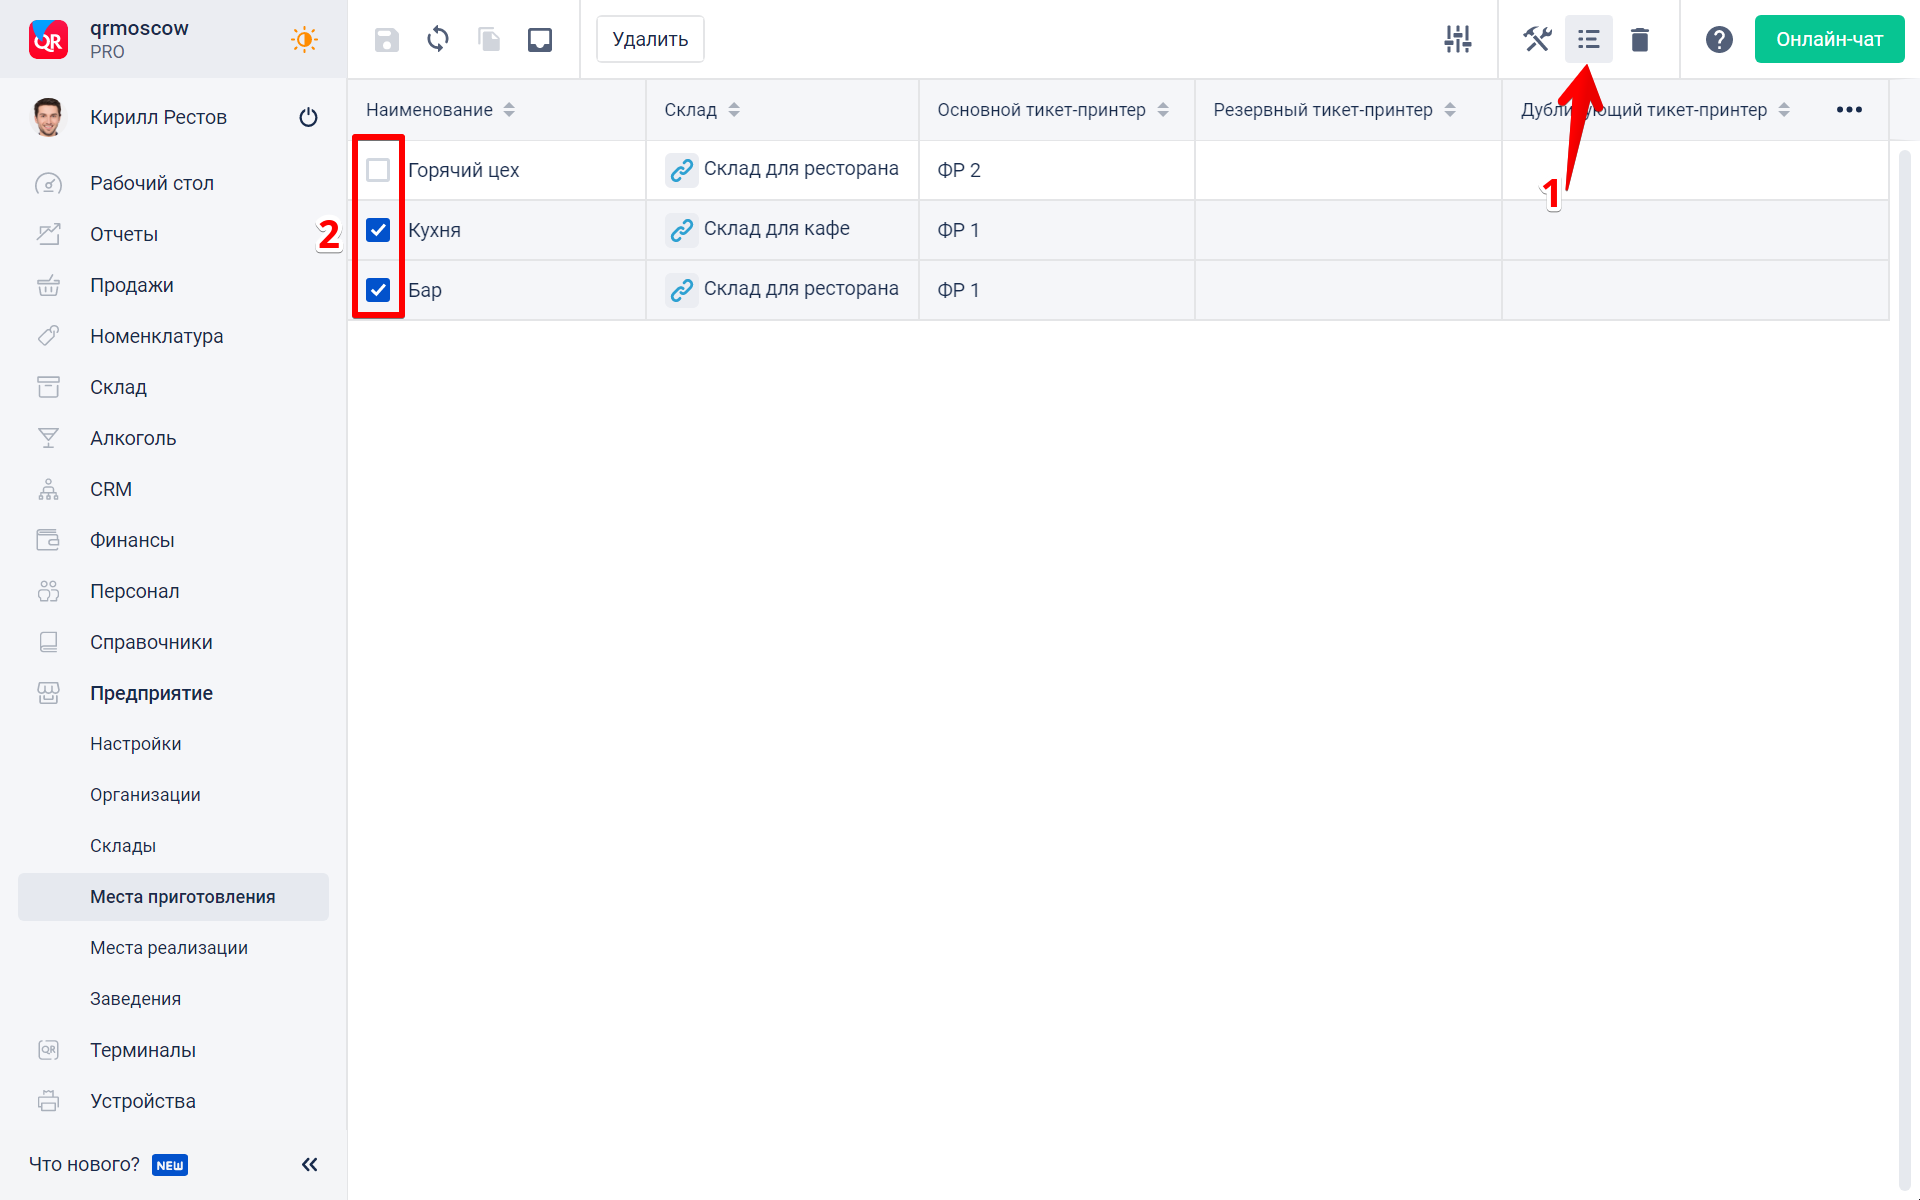Click user name Кирилл Рестов
This screenshot has height=1200, width=1920.
point(158,117)
